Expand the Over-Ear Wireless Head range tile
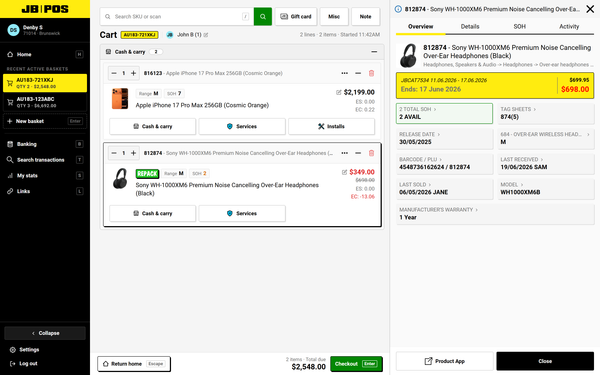Image resolution: width=600 pixels, height=375 pixels. click(x=546, y=138)
